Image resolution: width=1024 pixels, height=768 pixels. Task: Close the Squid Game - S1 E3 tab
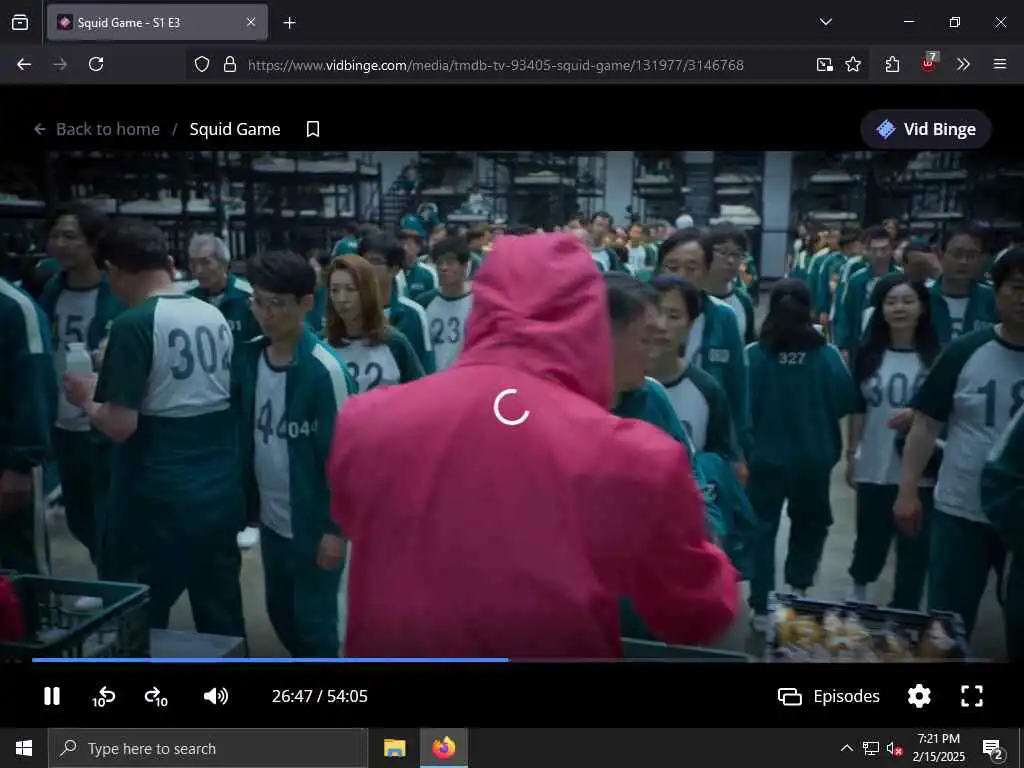pyautogui.click(x=251, y=22)
